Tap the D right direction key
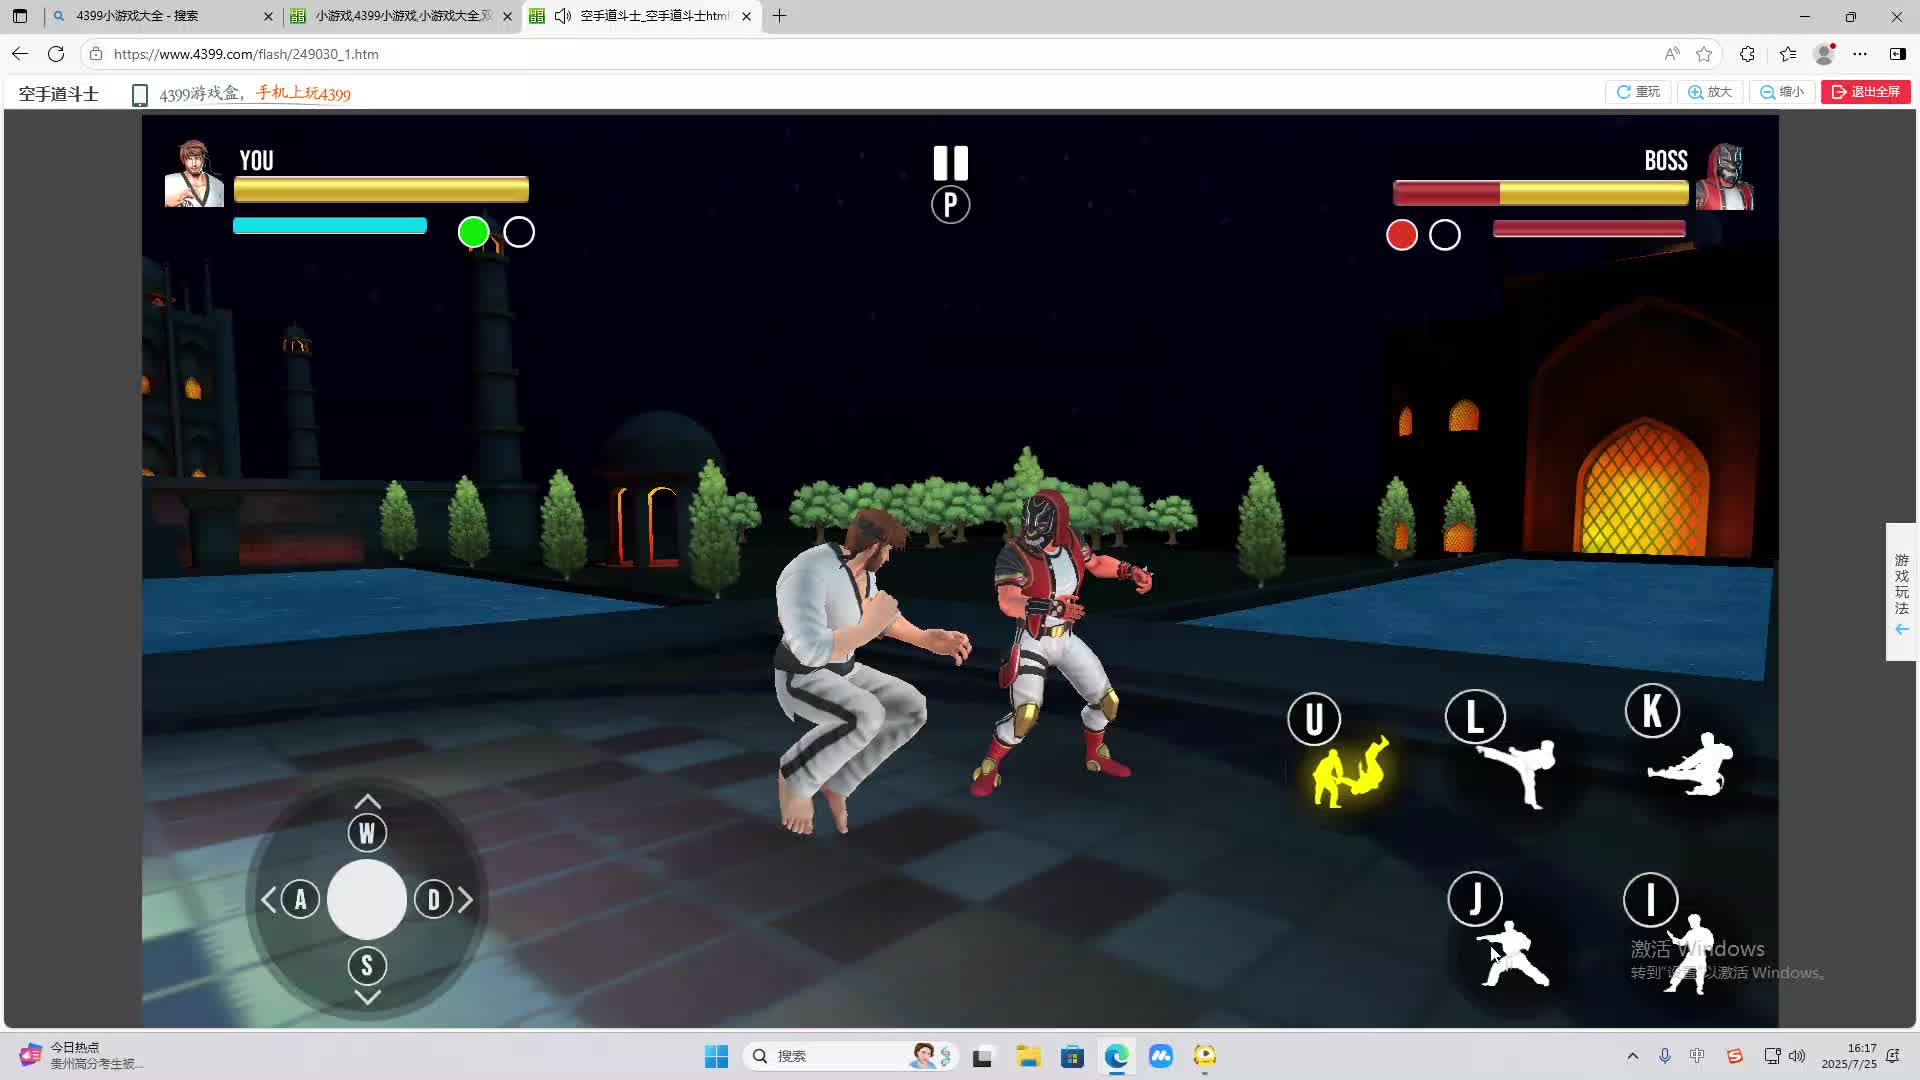 433,899
